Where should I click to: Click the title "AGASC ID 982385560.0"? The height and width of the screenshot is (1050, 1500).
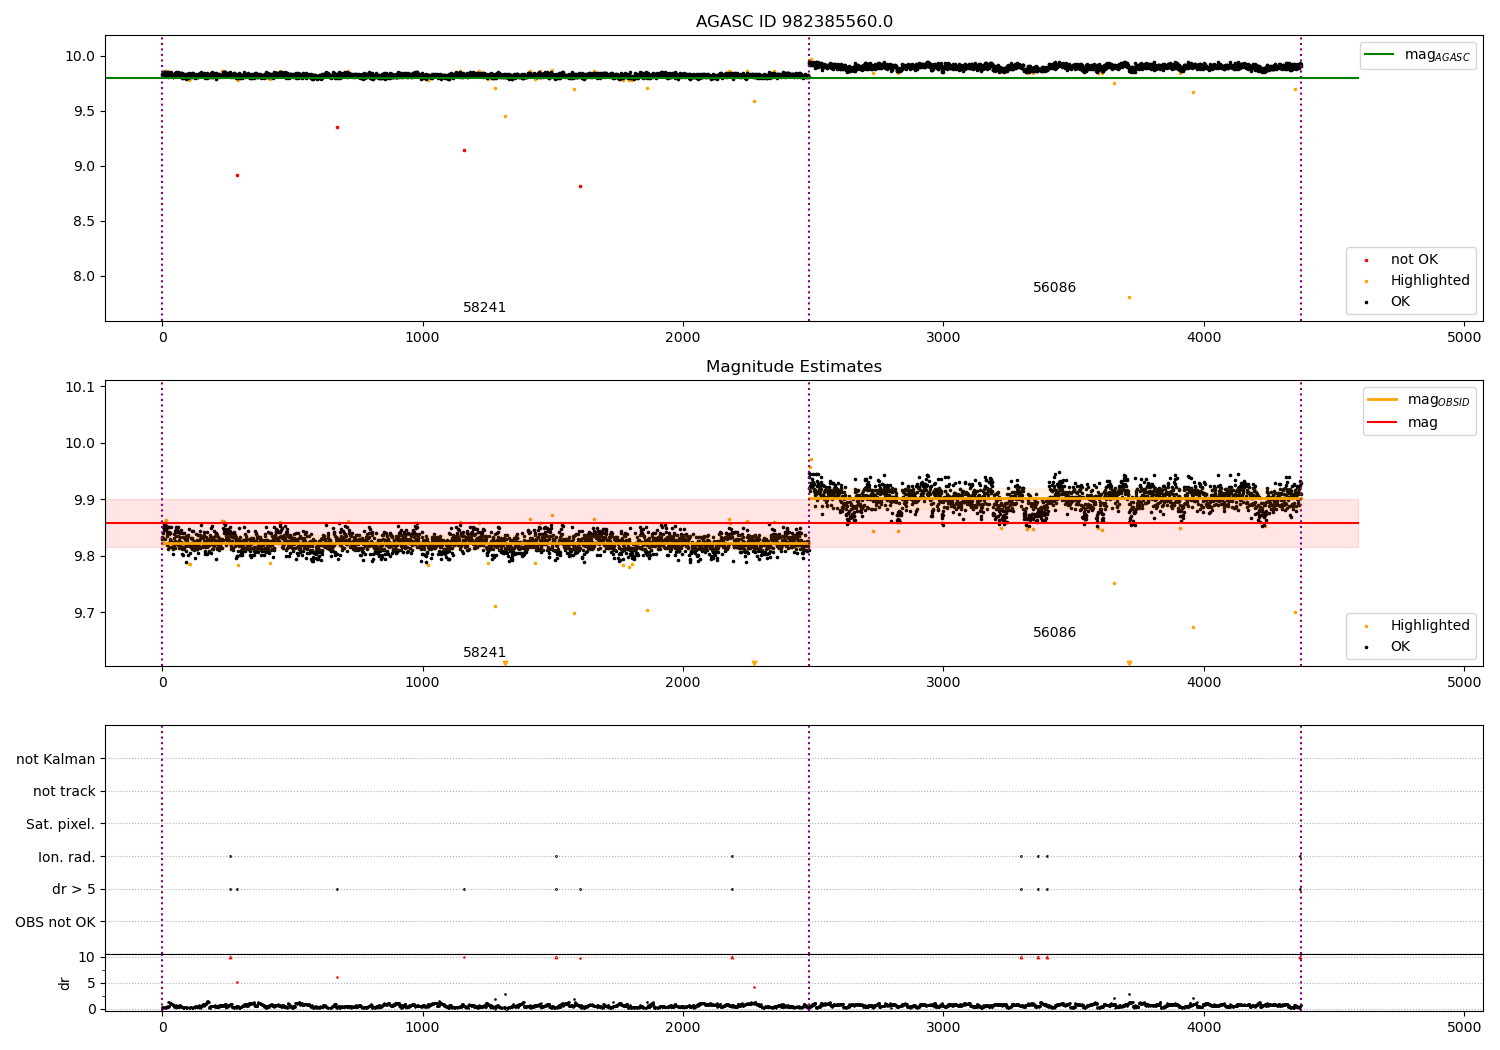click(x=794, y=22)
